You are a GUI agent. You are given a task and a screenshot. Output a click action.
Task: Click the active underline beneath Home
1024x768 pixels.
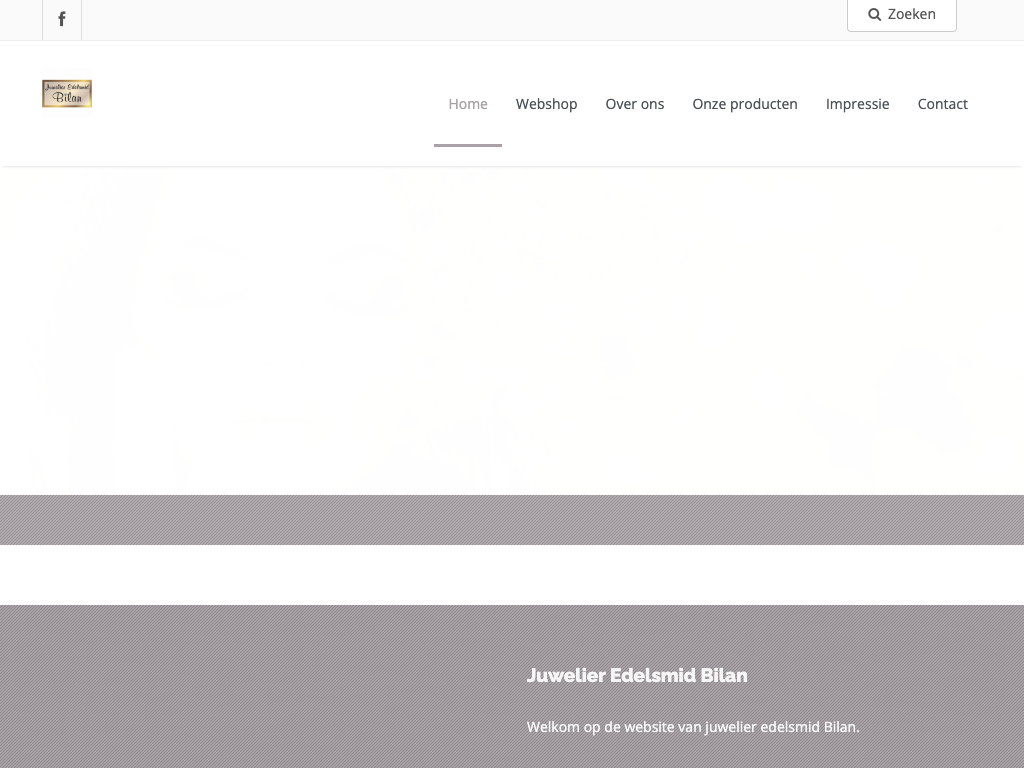[467, 145]
